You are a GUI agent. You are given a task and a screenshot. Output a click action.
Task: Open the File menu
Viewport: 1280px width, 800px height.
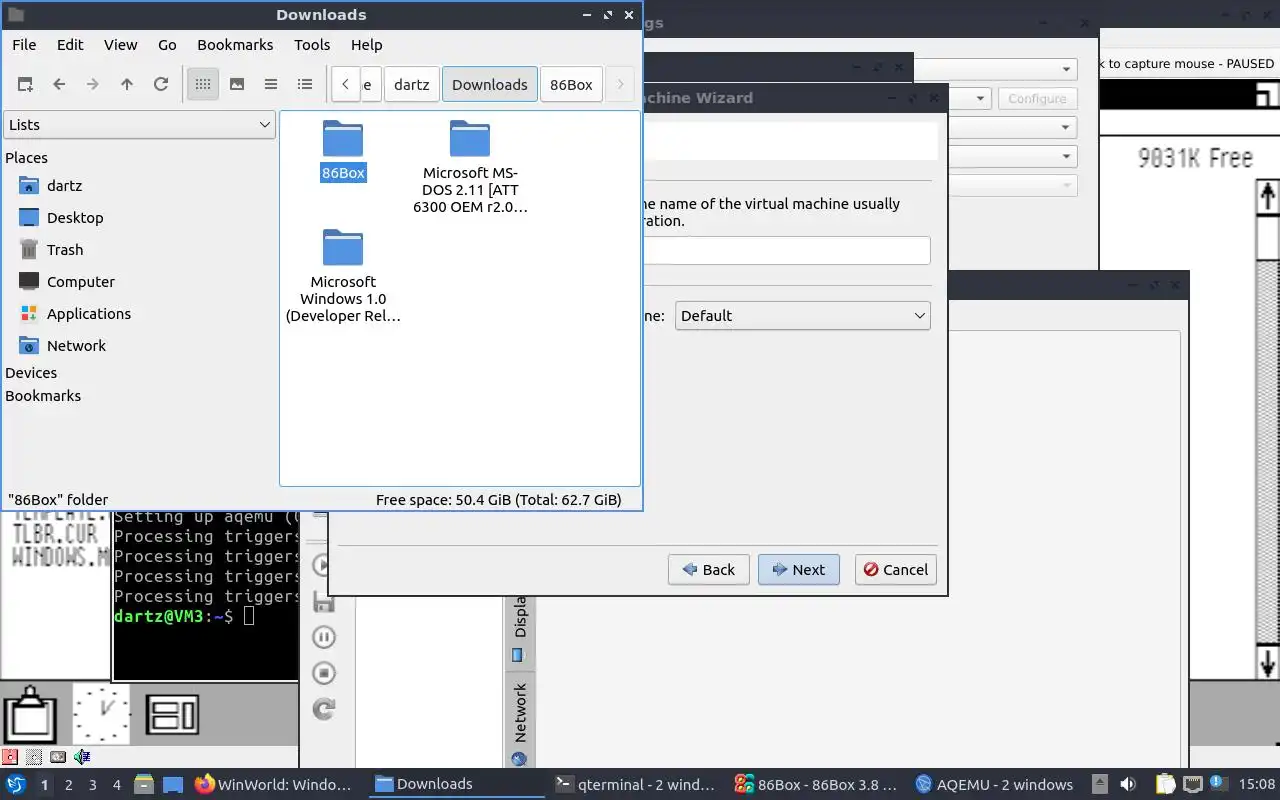[24, 45]
